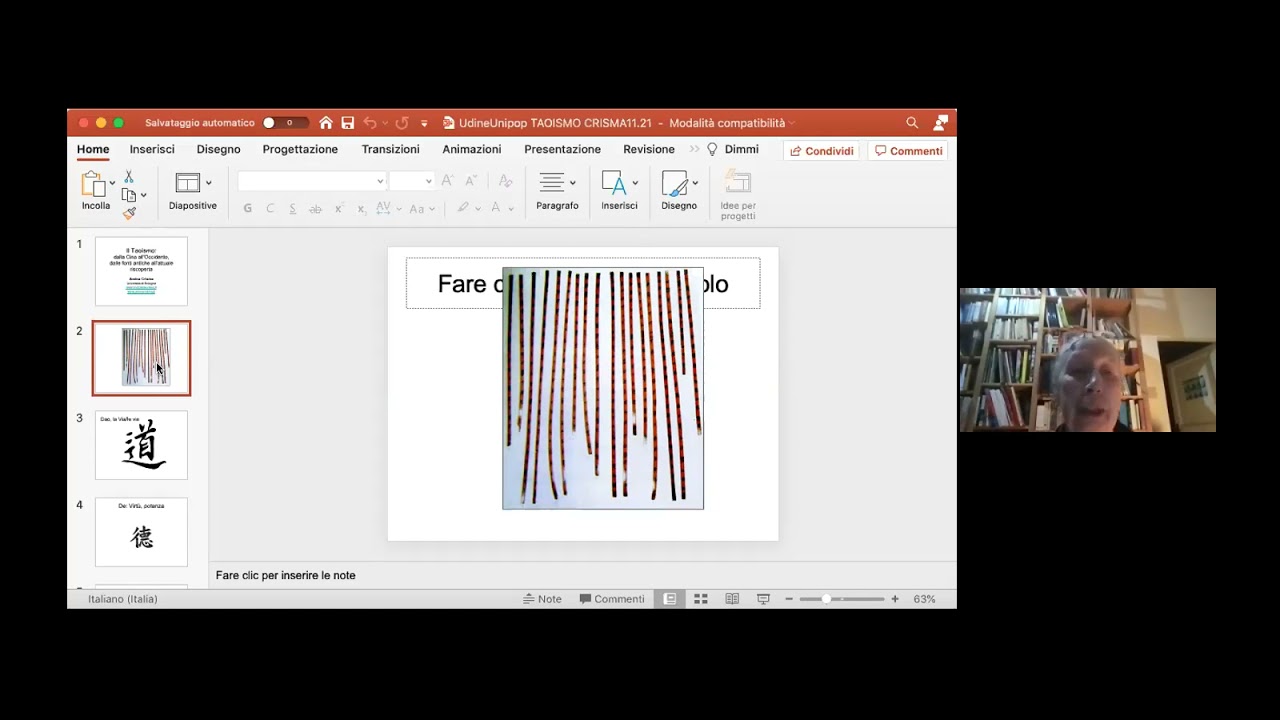Open the copy options dropdown arrow
Viewport: 1280px width, 720px height.
click(144, 195)
